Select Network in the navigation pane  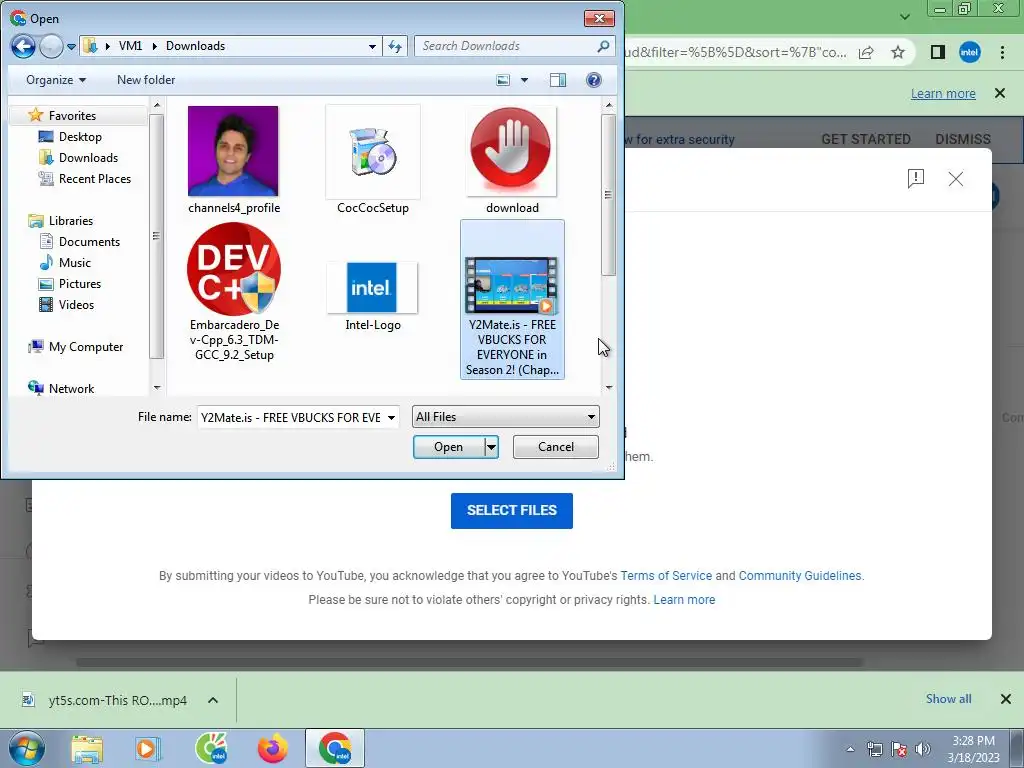pos(71,389)
